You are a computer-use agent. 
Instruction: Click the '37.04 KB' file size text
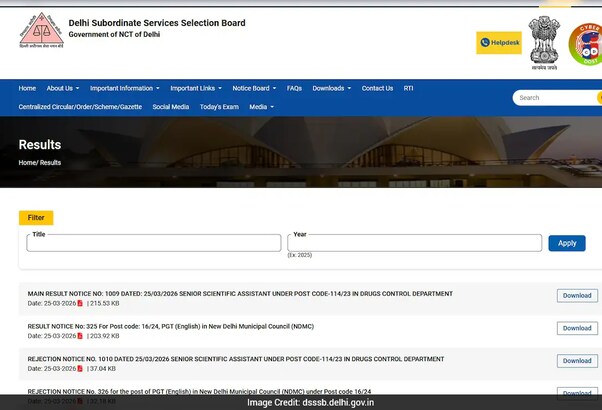tap(103, 369)
